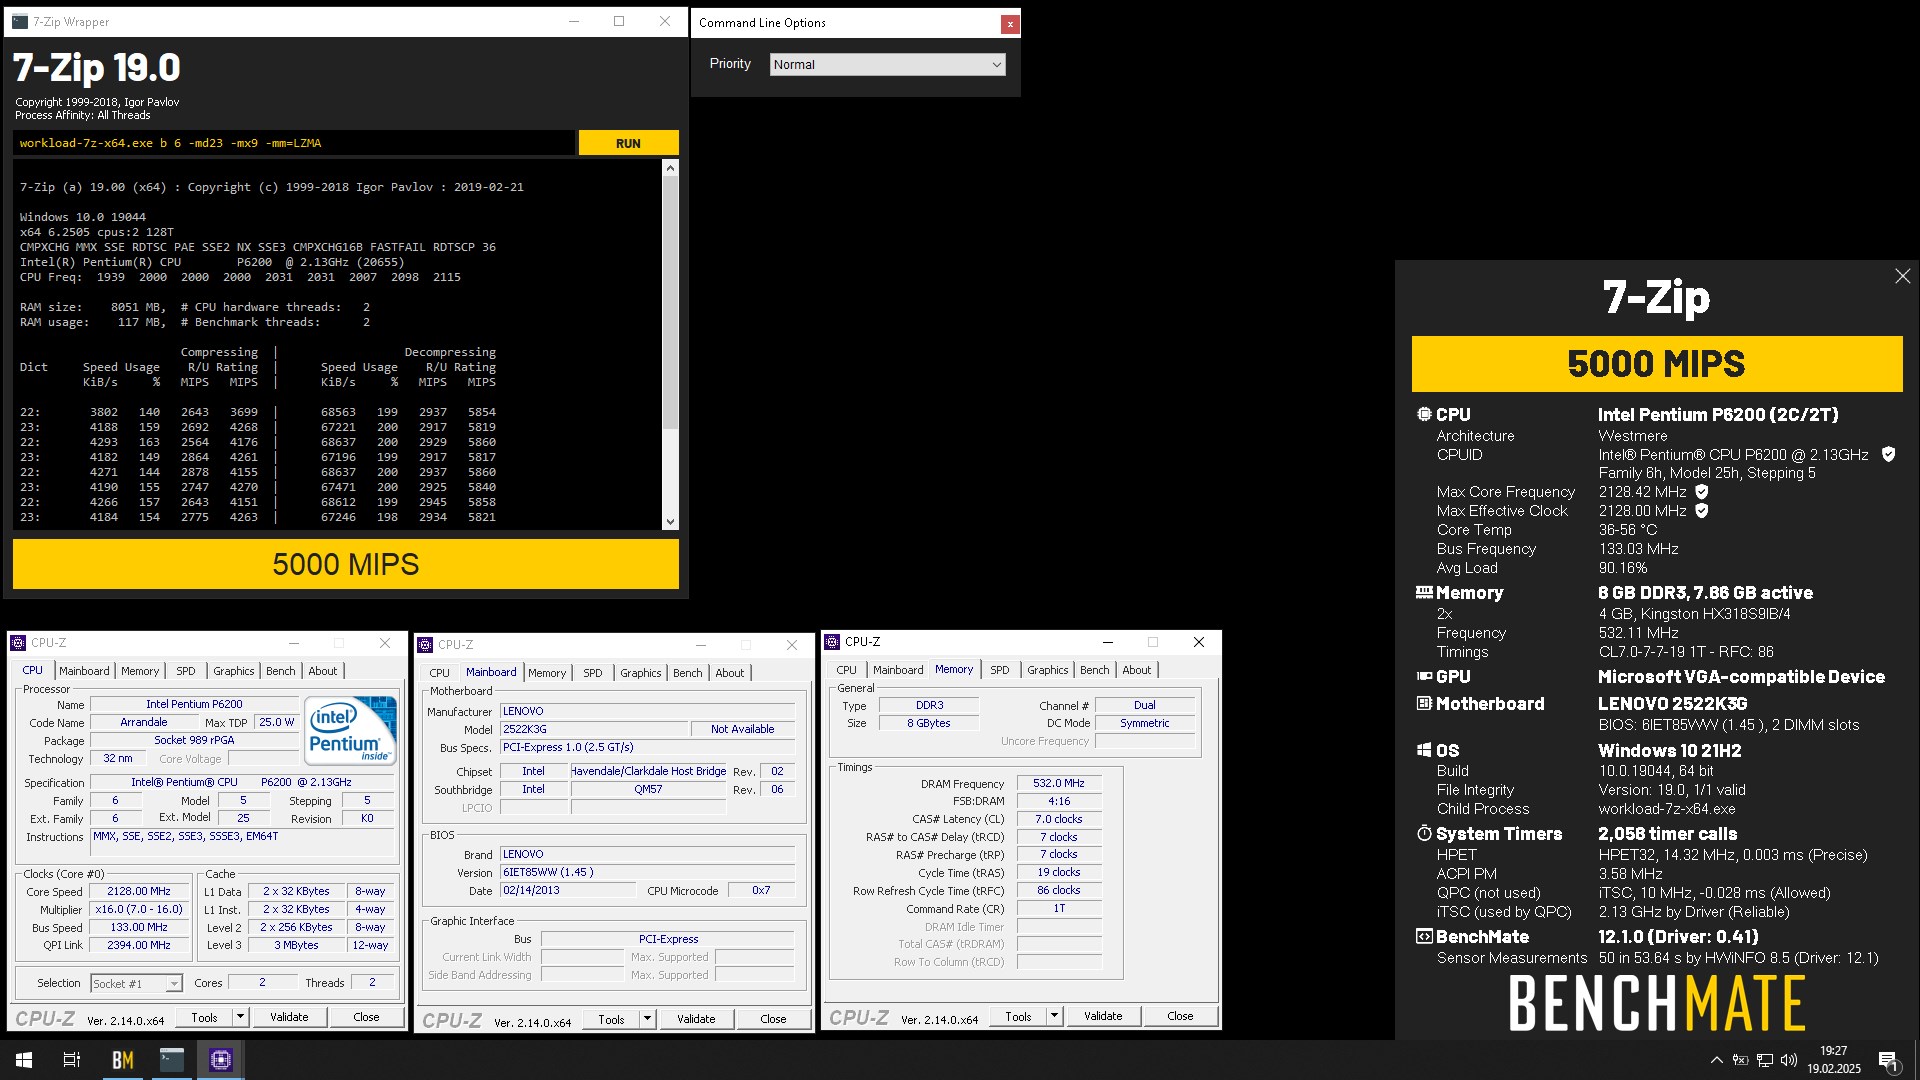Viewport: 1920px width, 1080px height.
Task: Switch to SPD tab in CPU-Z CPU window
Action: pos(186,671)
